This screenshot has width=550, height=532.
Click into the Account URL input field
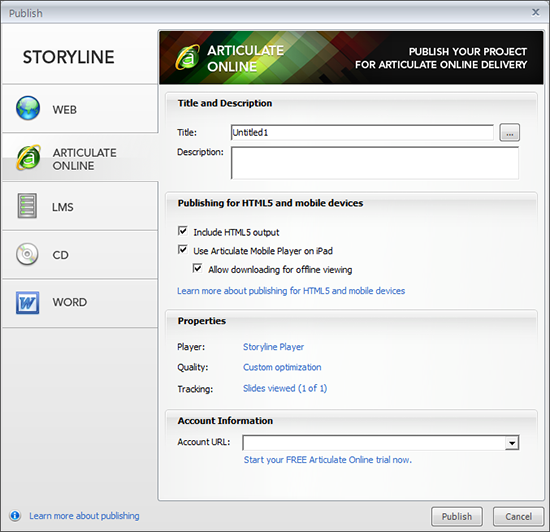click(x=374, y=443)
